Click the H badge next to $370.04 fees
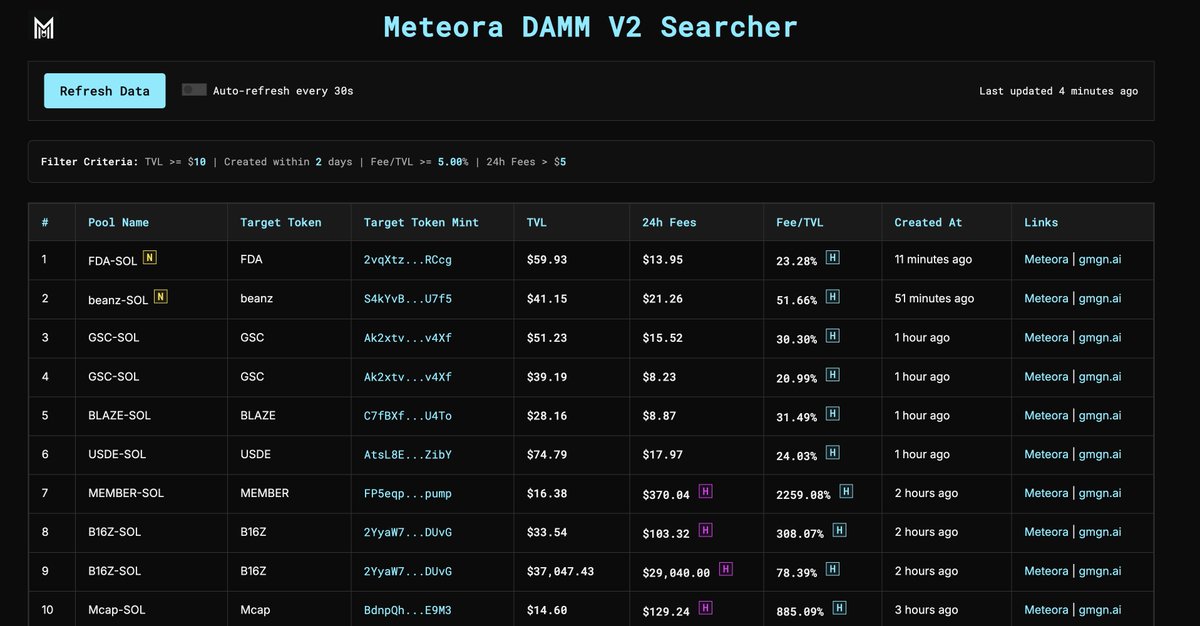1200x626 pixels. point(705,492)
